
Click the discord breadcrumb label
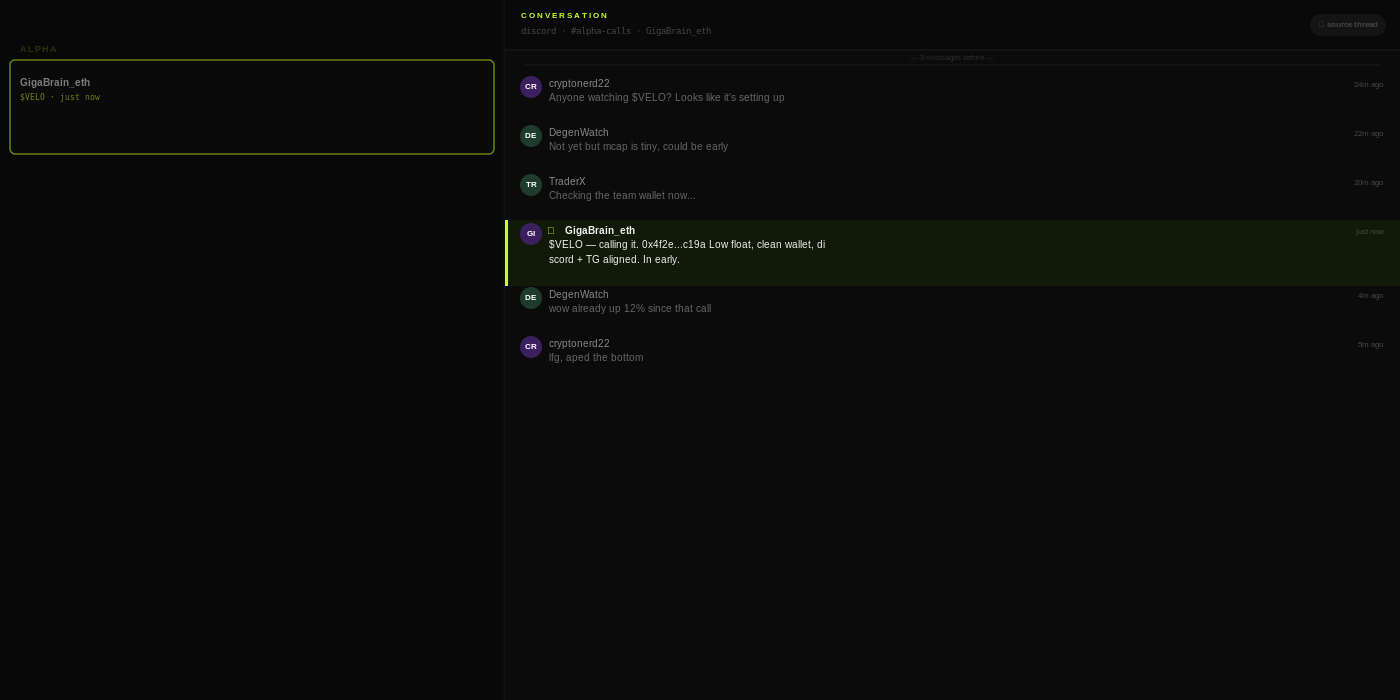tap(538, 31)
